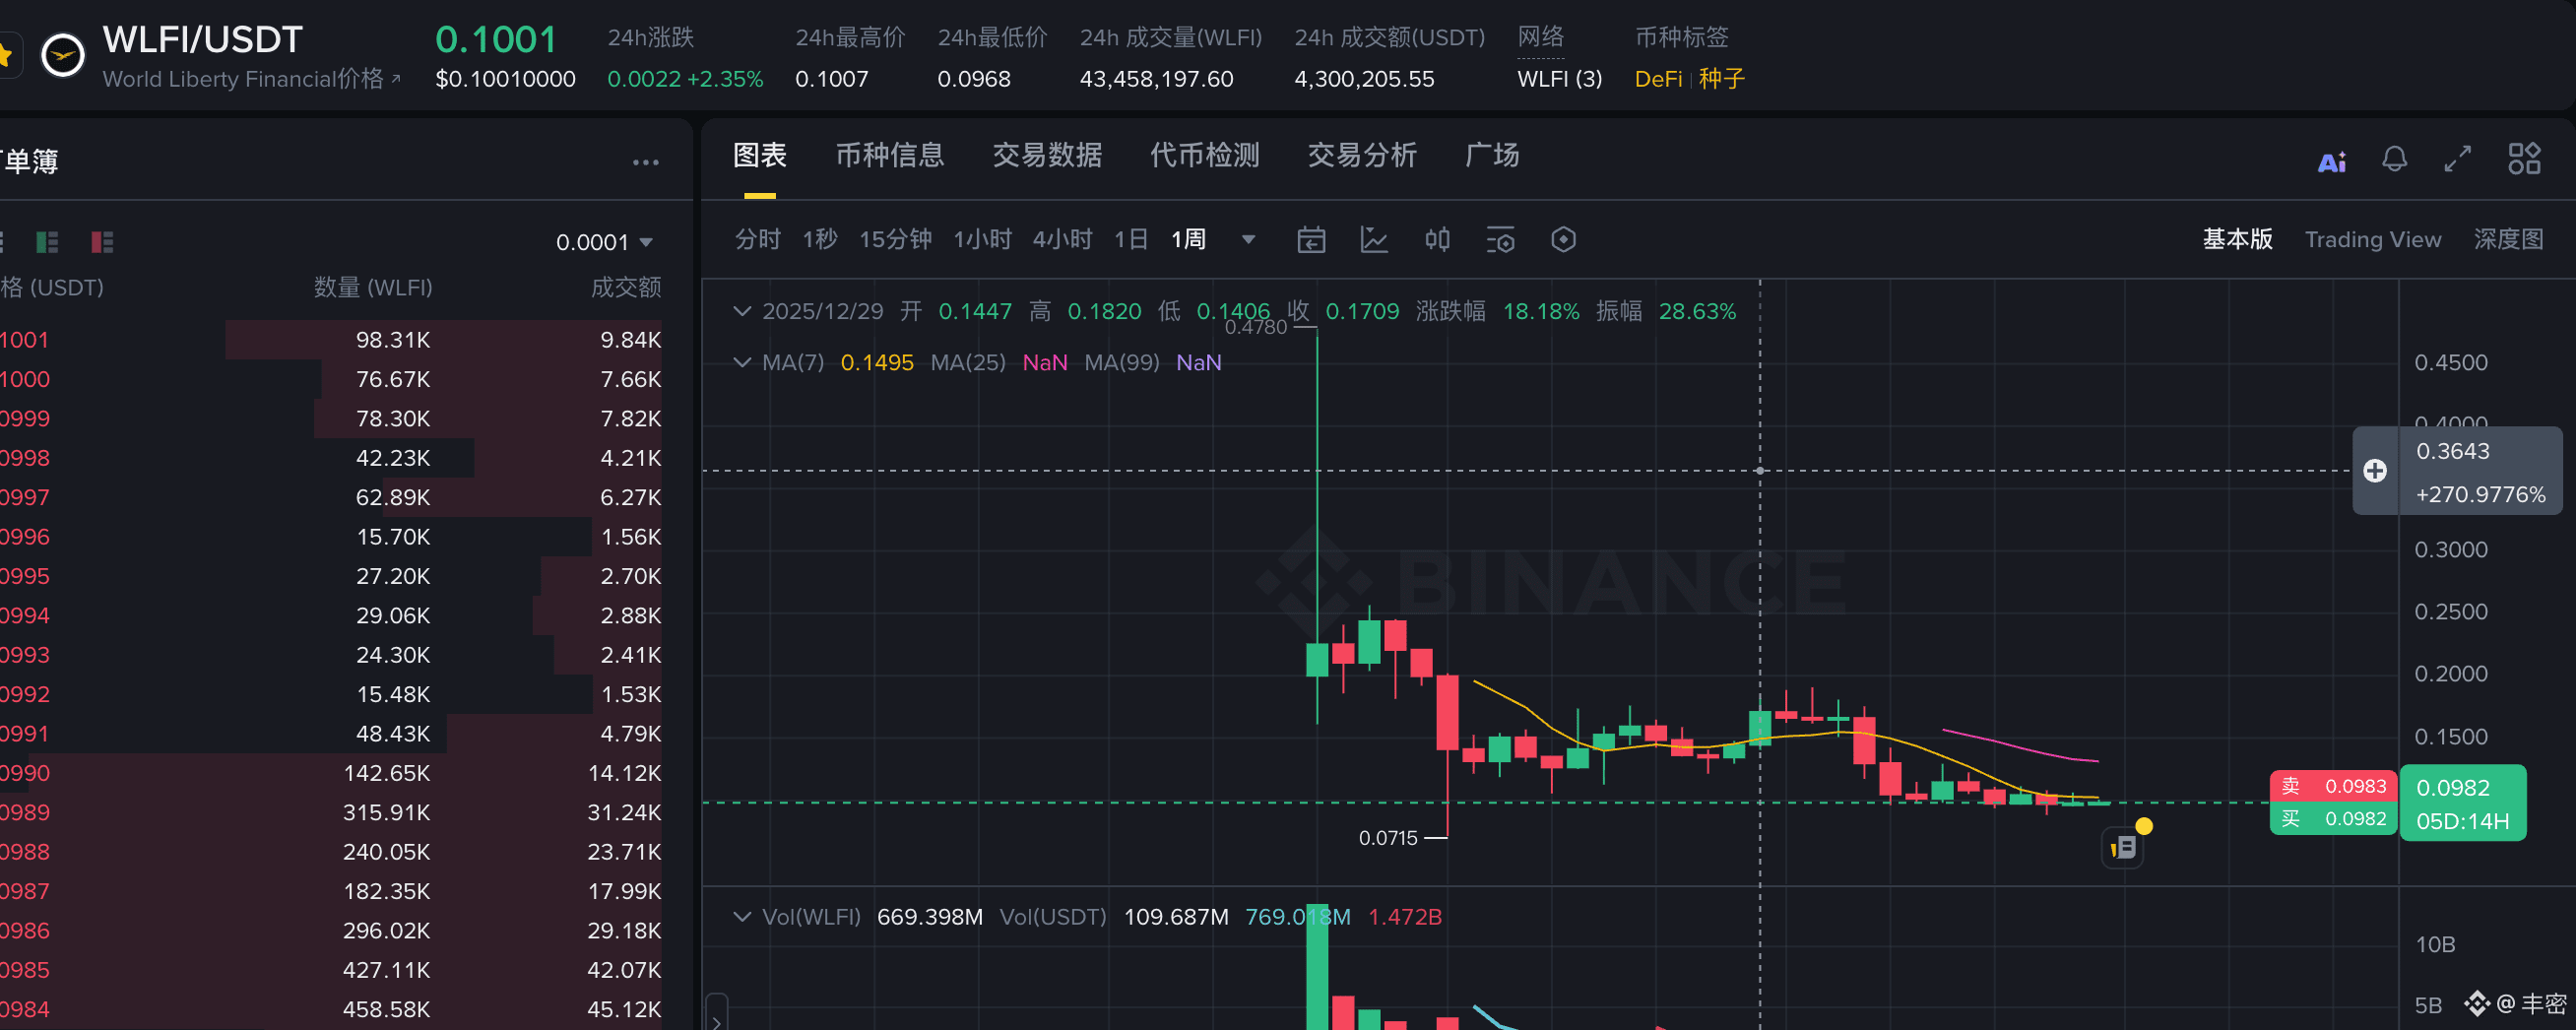
Task: Select the 图表 tab
Action: click(x=760, y=155)
